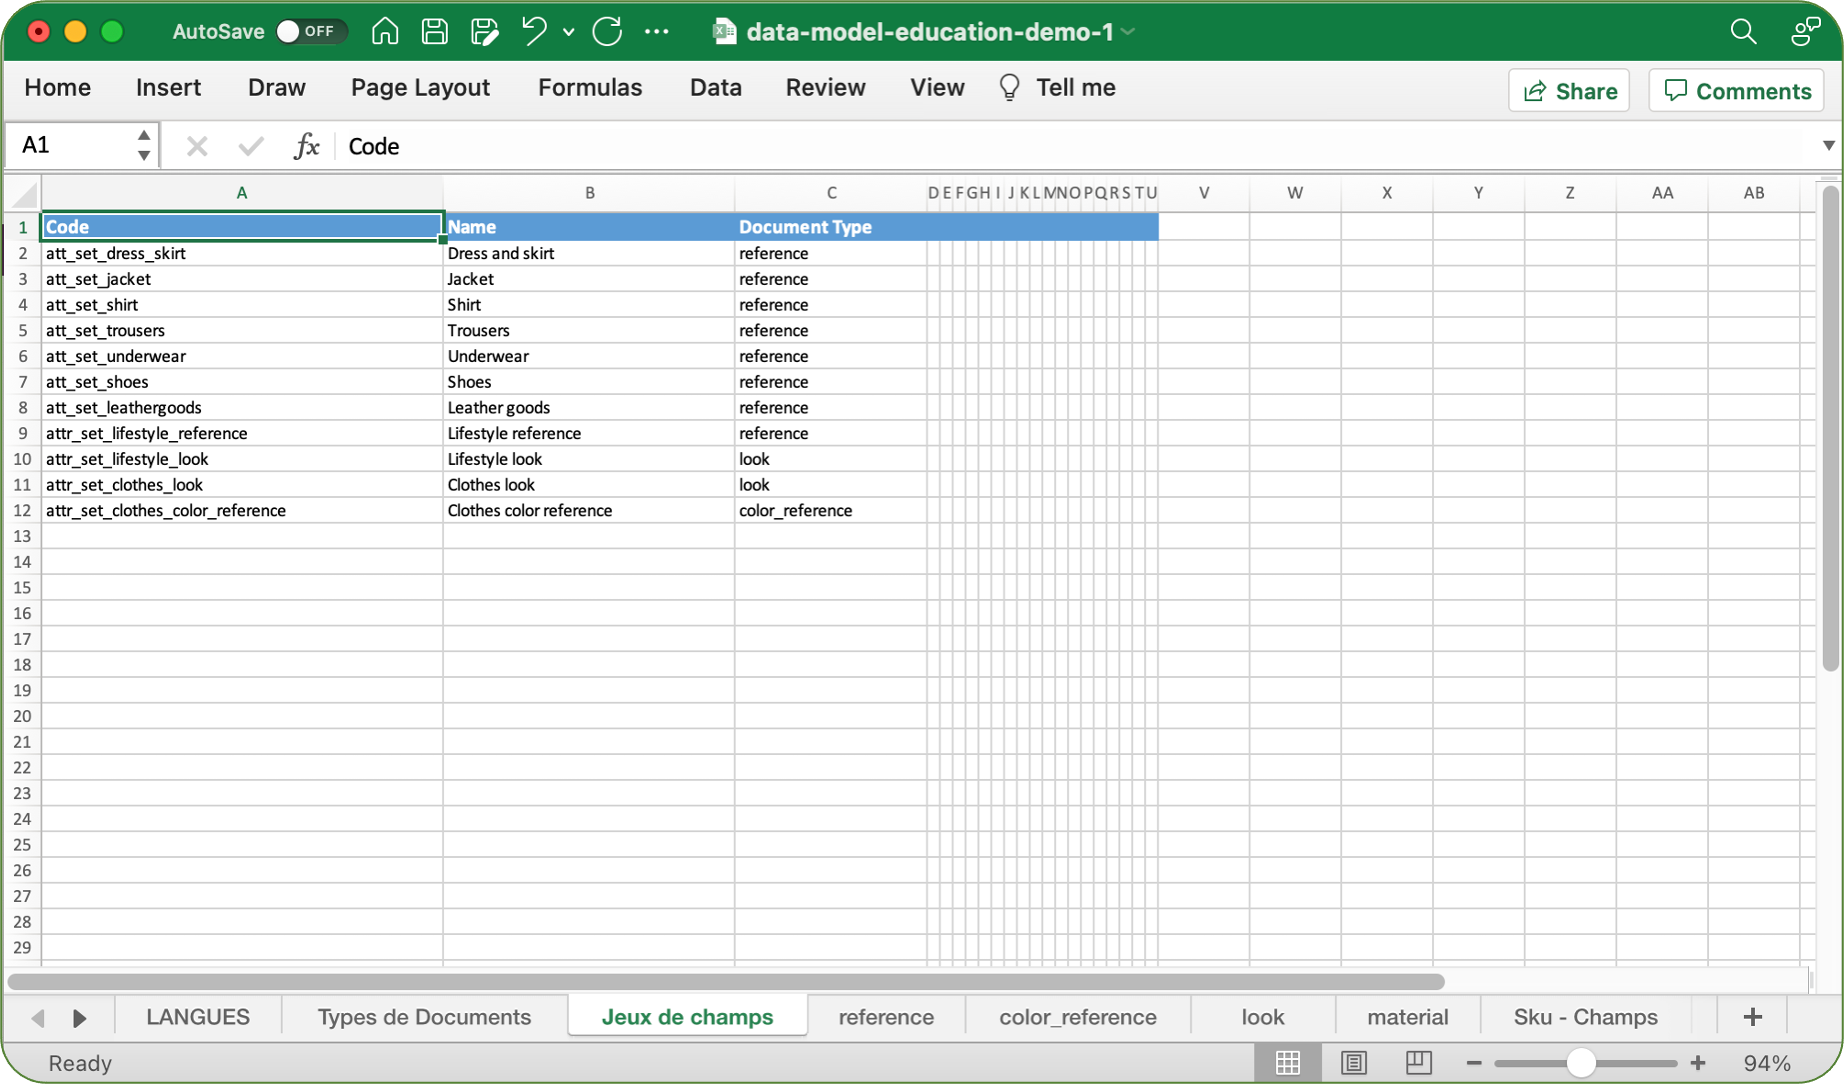Click the Document Type header cell
The height and width of the screenshot is (1084, 1844).
pos(831,227)
